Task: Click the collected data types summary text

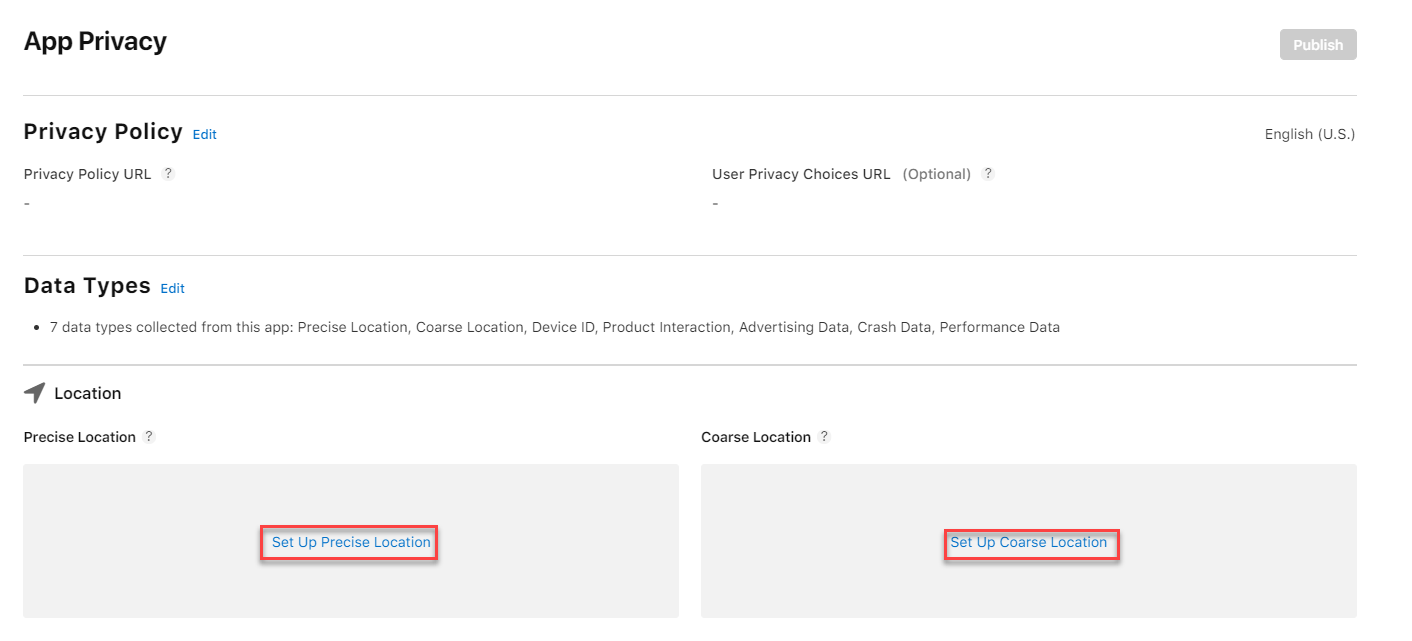Action: (x=554, y=327)
